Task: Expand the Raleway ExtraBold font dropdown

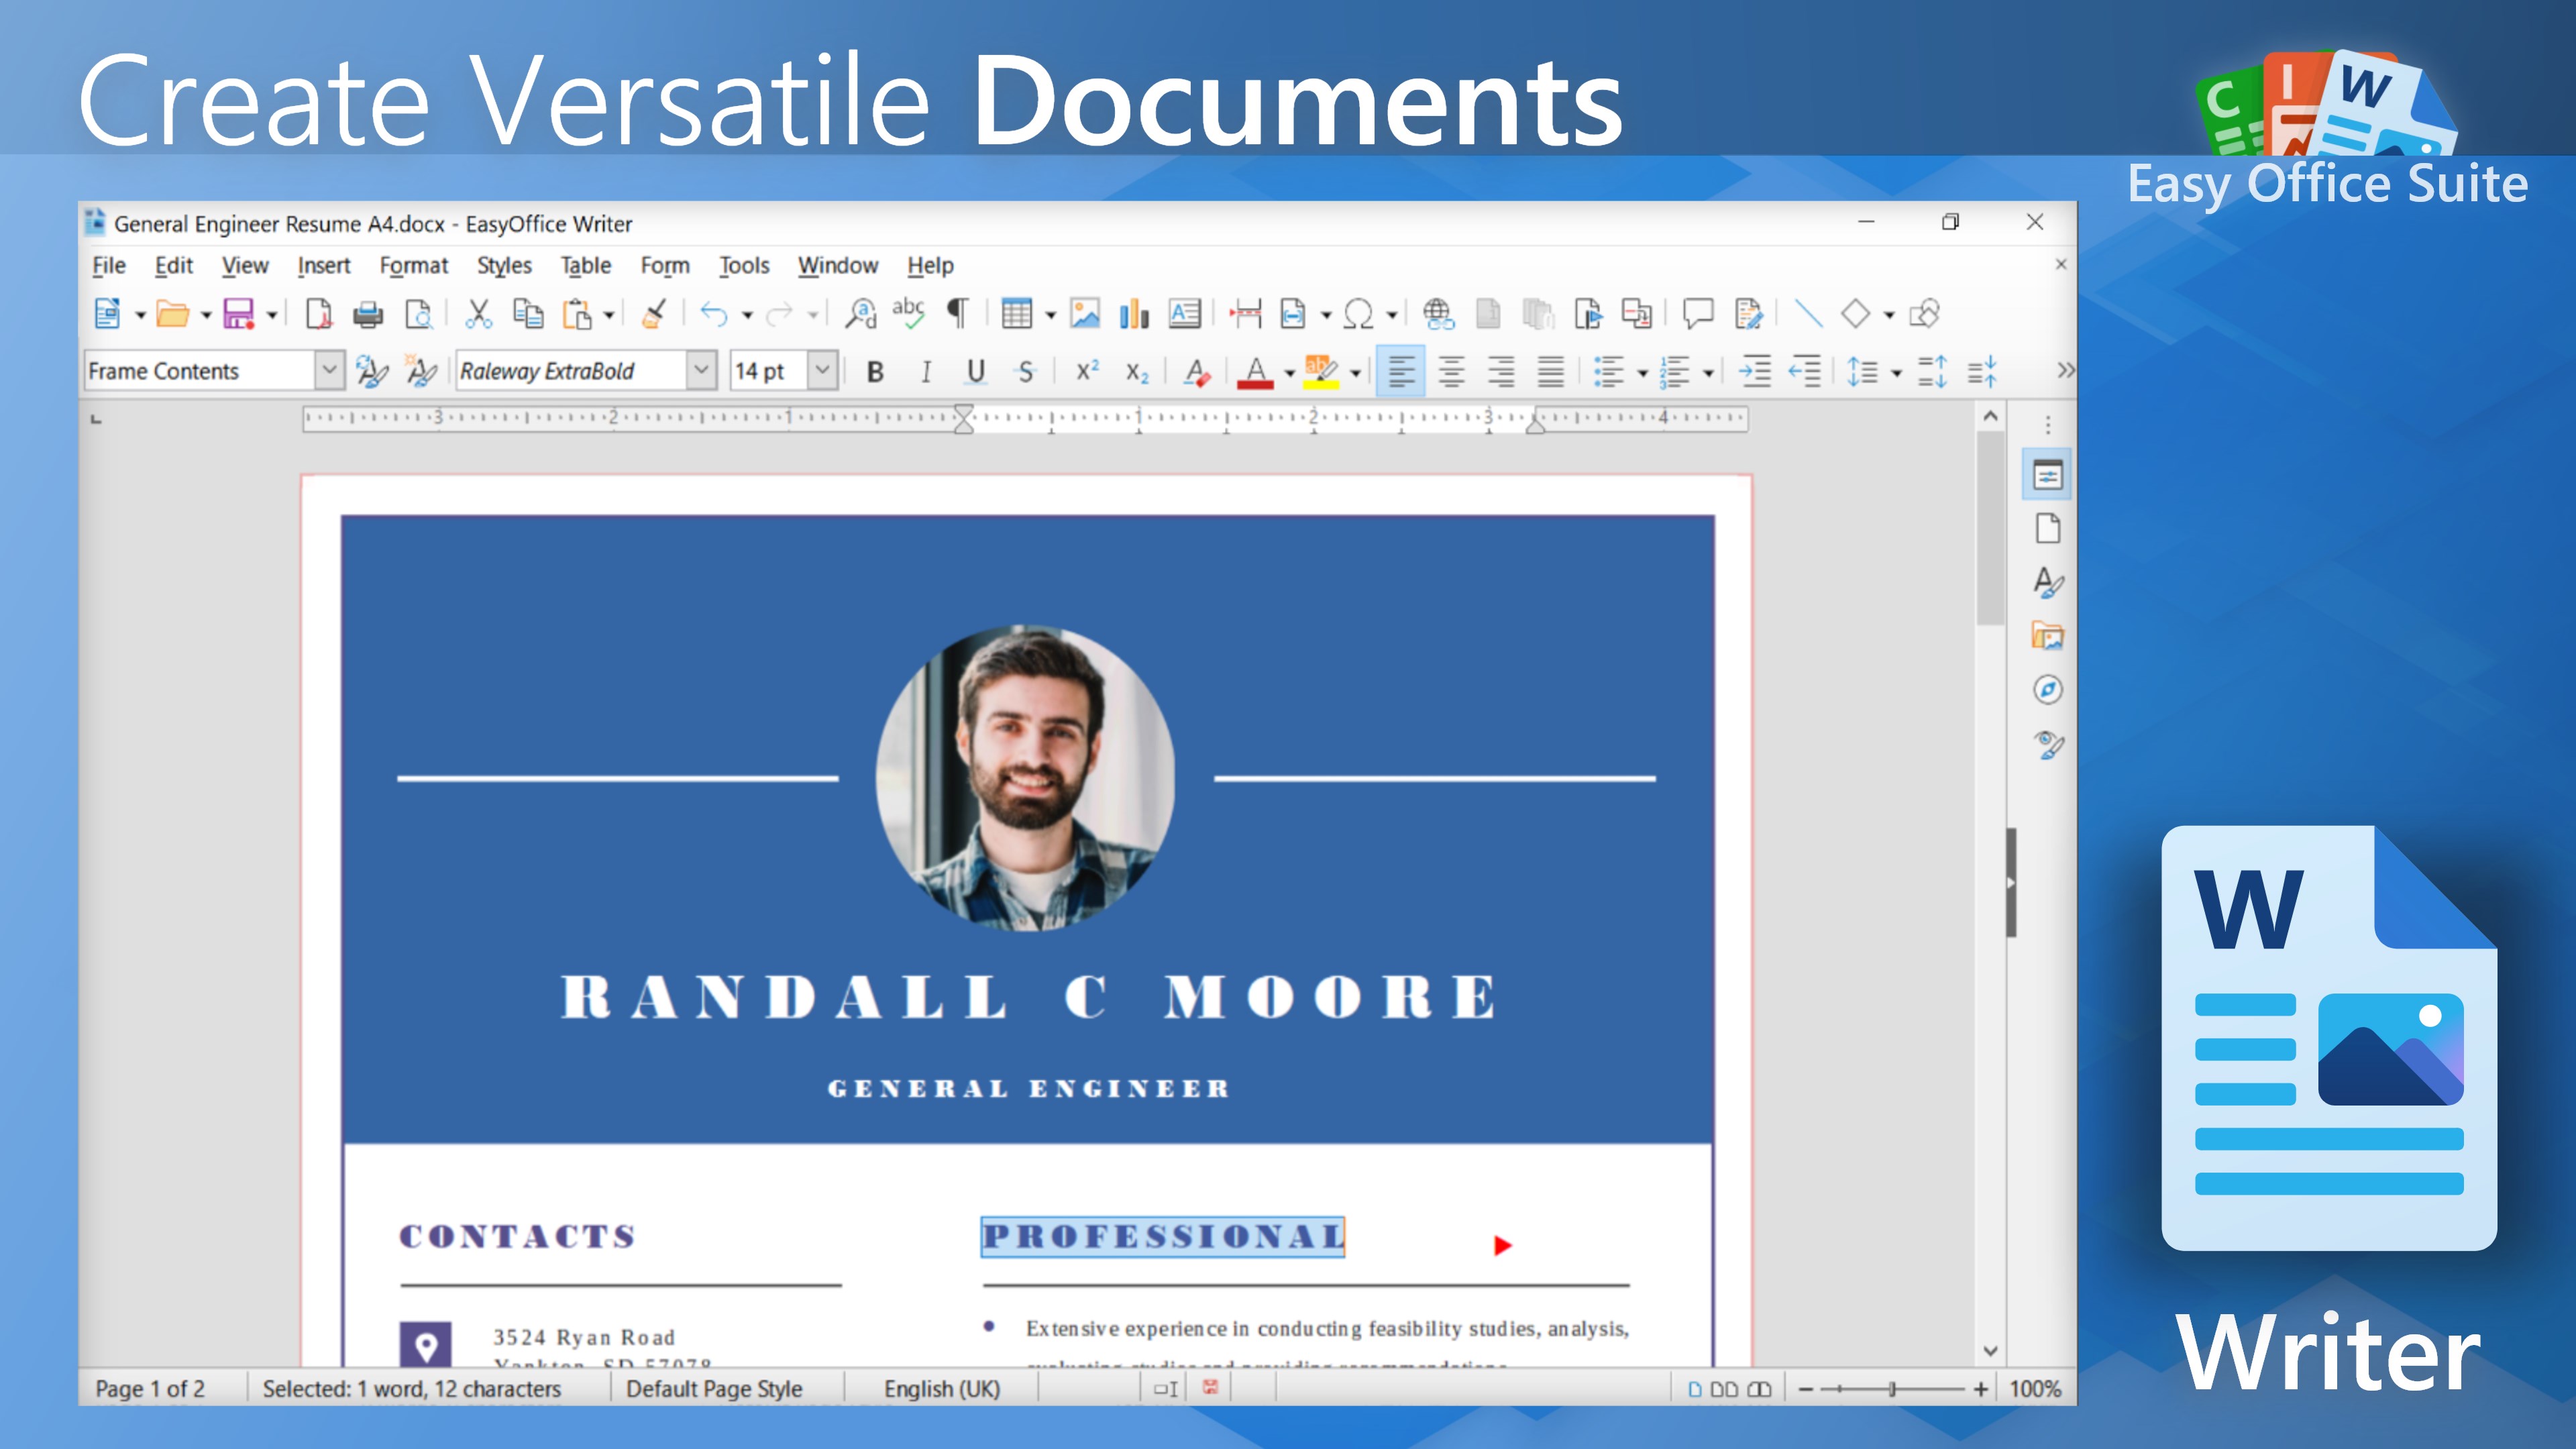Action: (702, 371)
